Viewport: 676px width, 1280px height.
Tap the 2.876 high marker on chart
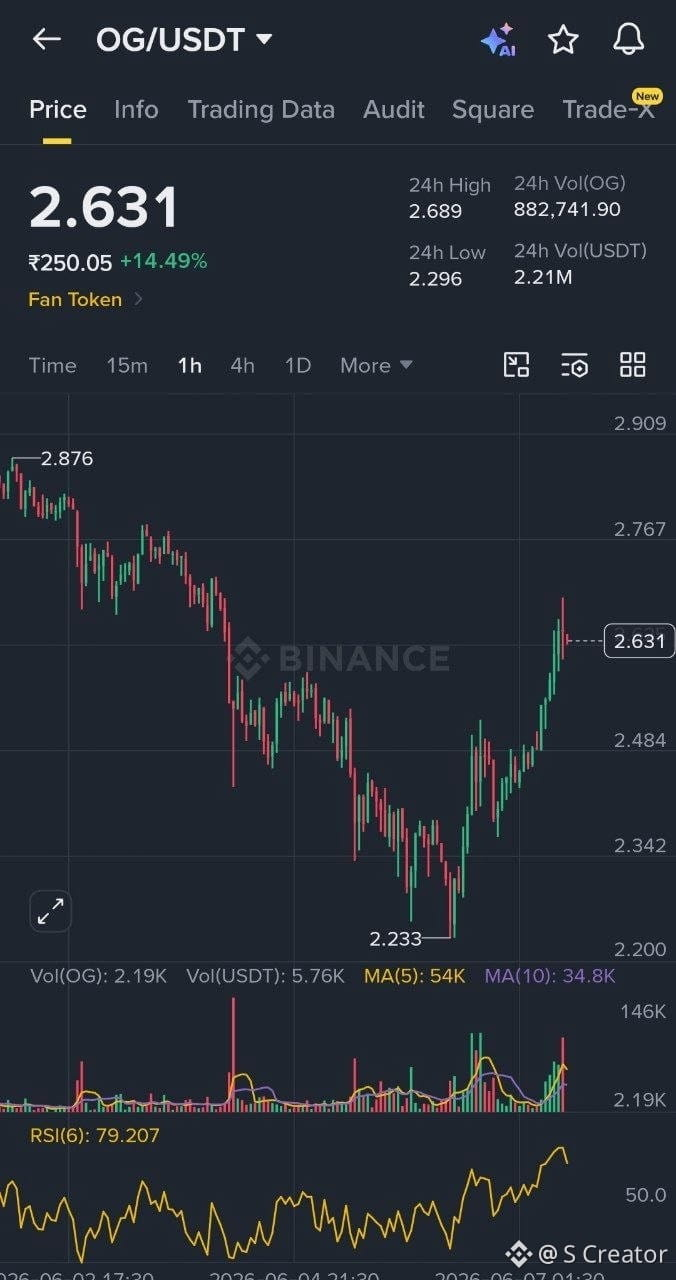click(x=67, y=459)
